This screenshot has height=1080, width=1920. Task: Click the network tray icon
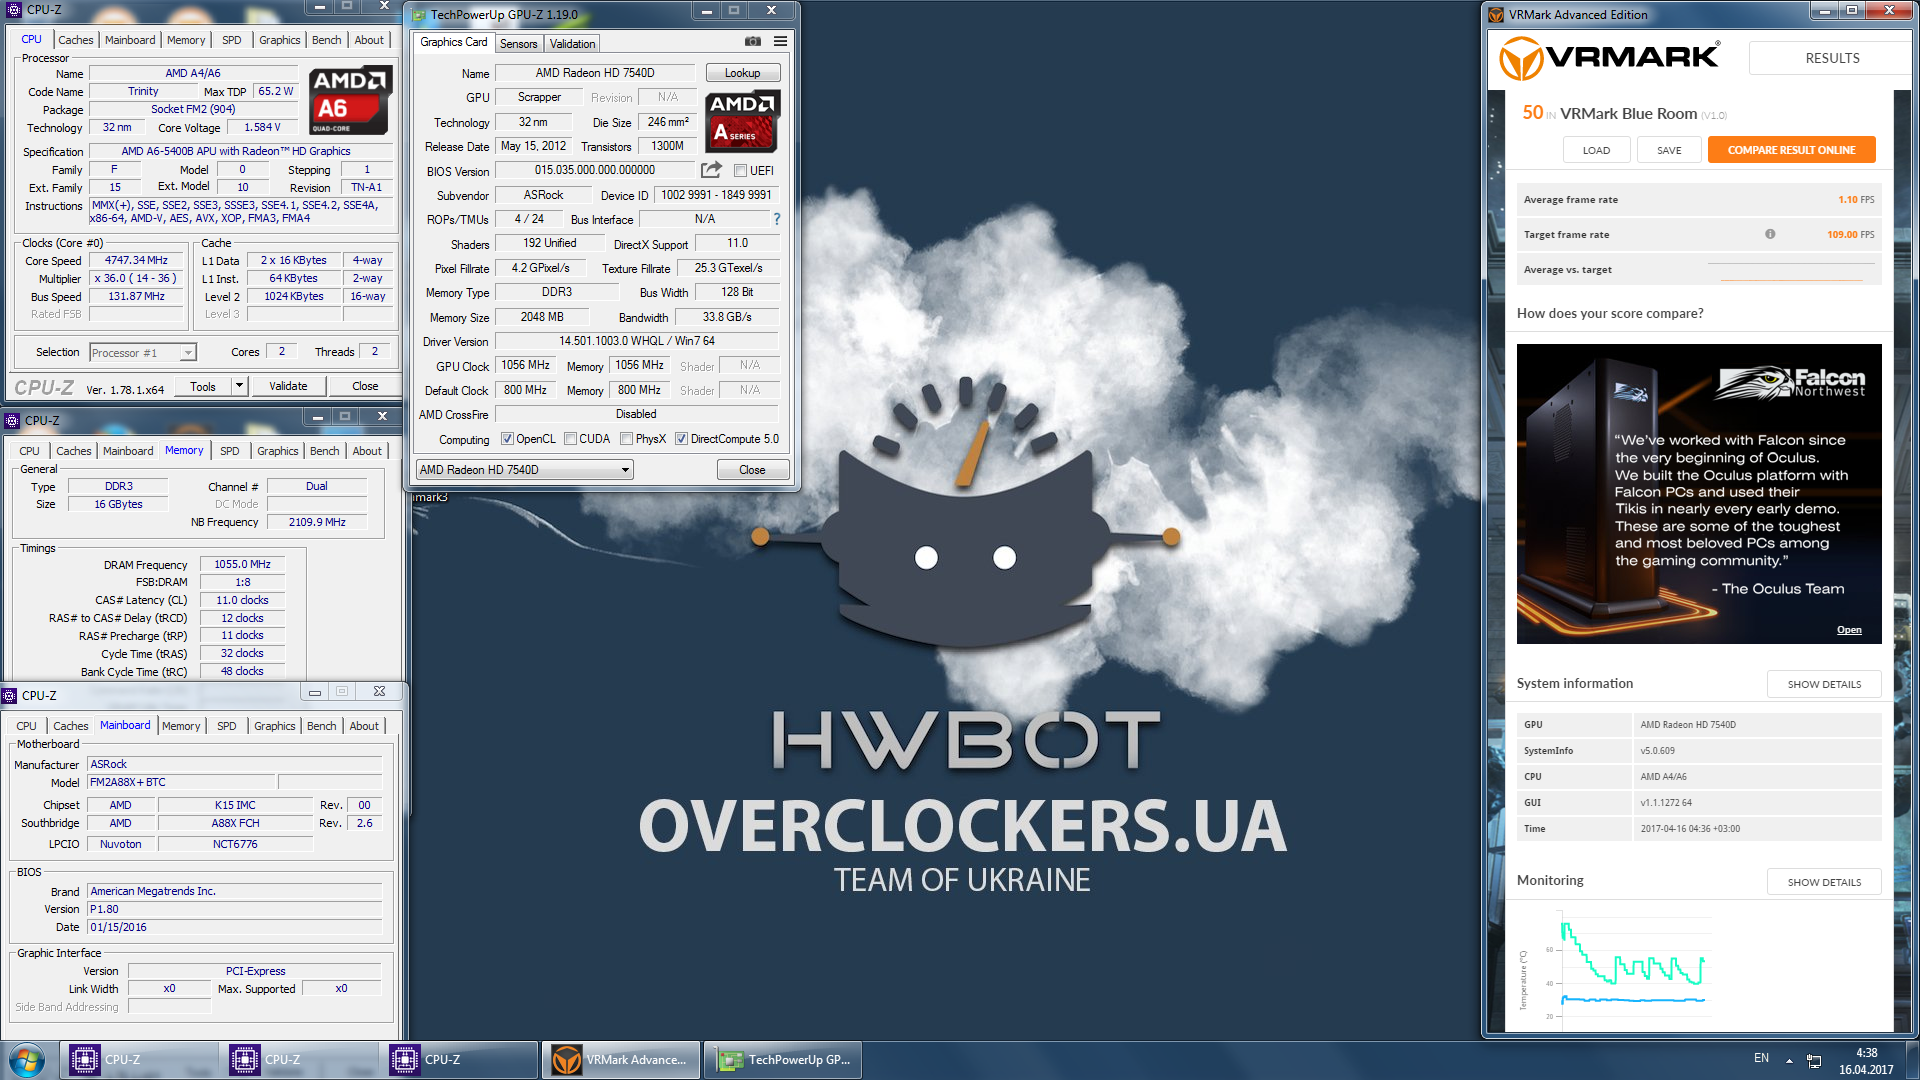[x=1814, y=1061]
